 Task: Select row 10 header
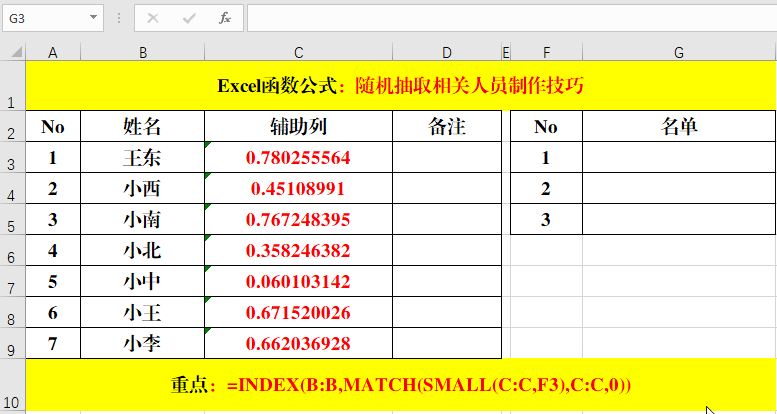click(x=12, y=386)
